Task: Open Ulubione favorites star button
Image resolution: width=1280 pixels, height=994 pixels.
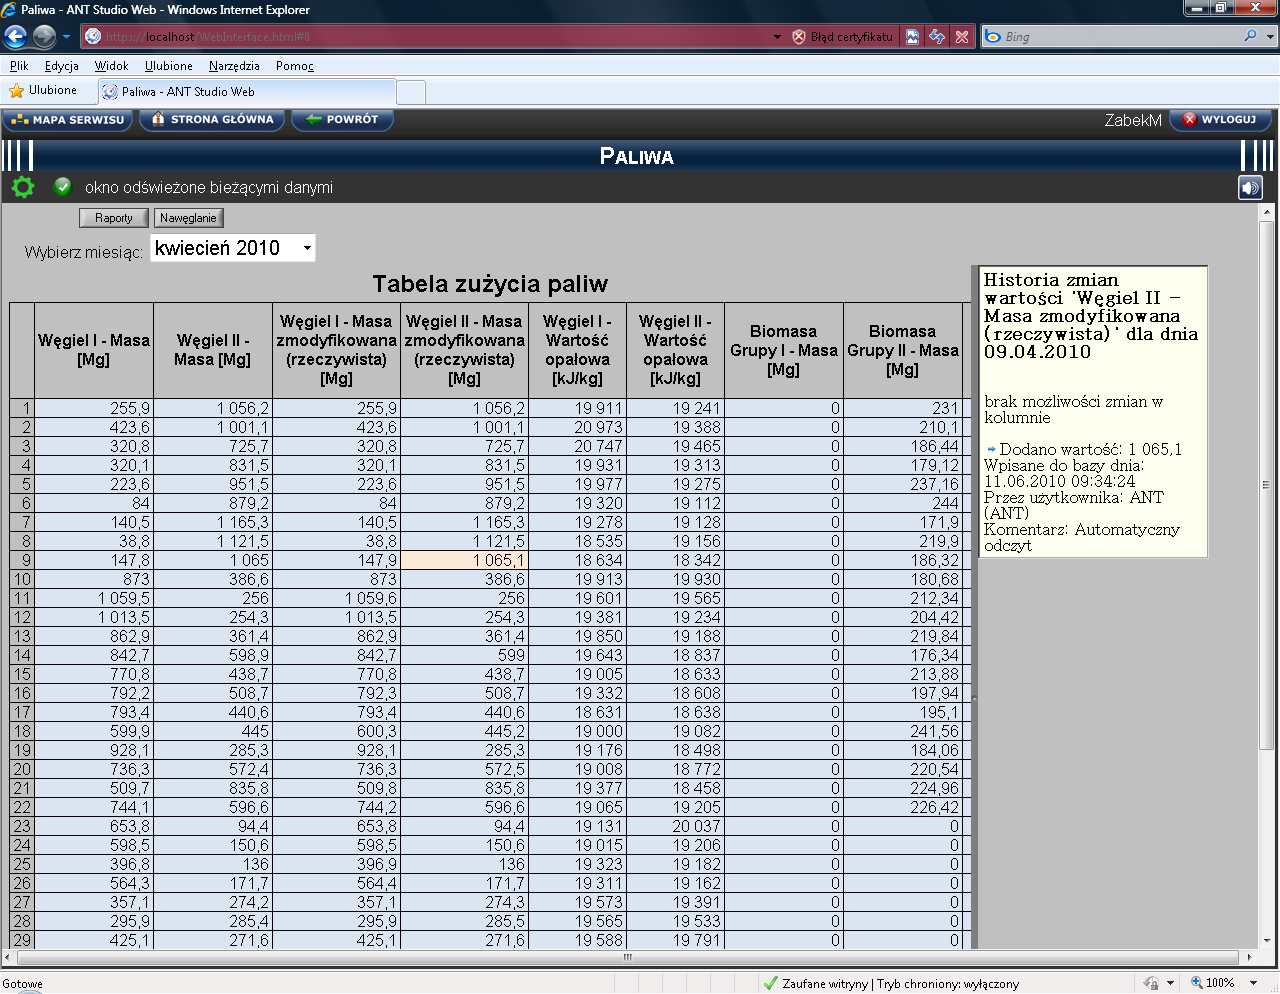Action: tap(43, 90)
